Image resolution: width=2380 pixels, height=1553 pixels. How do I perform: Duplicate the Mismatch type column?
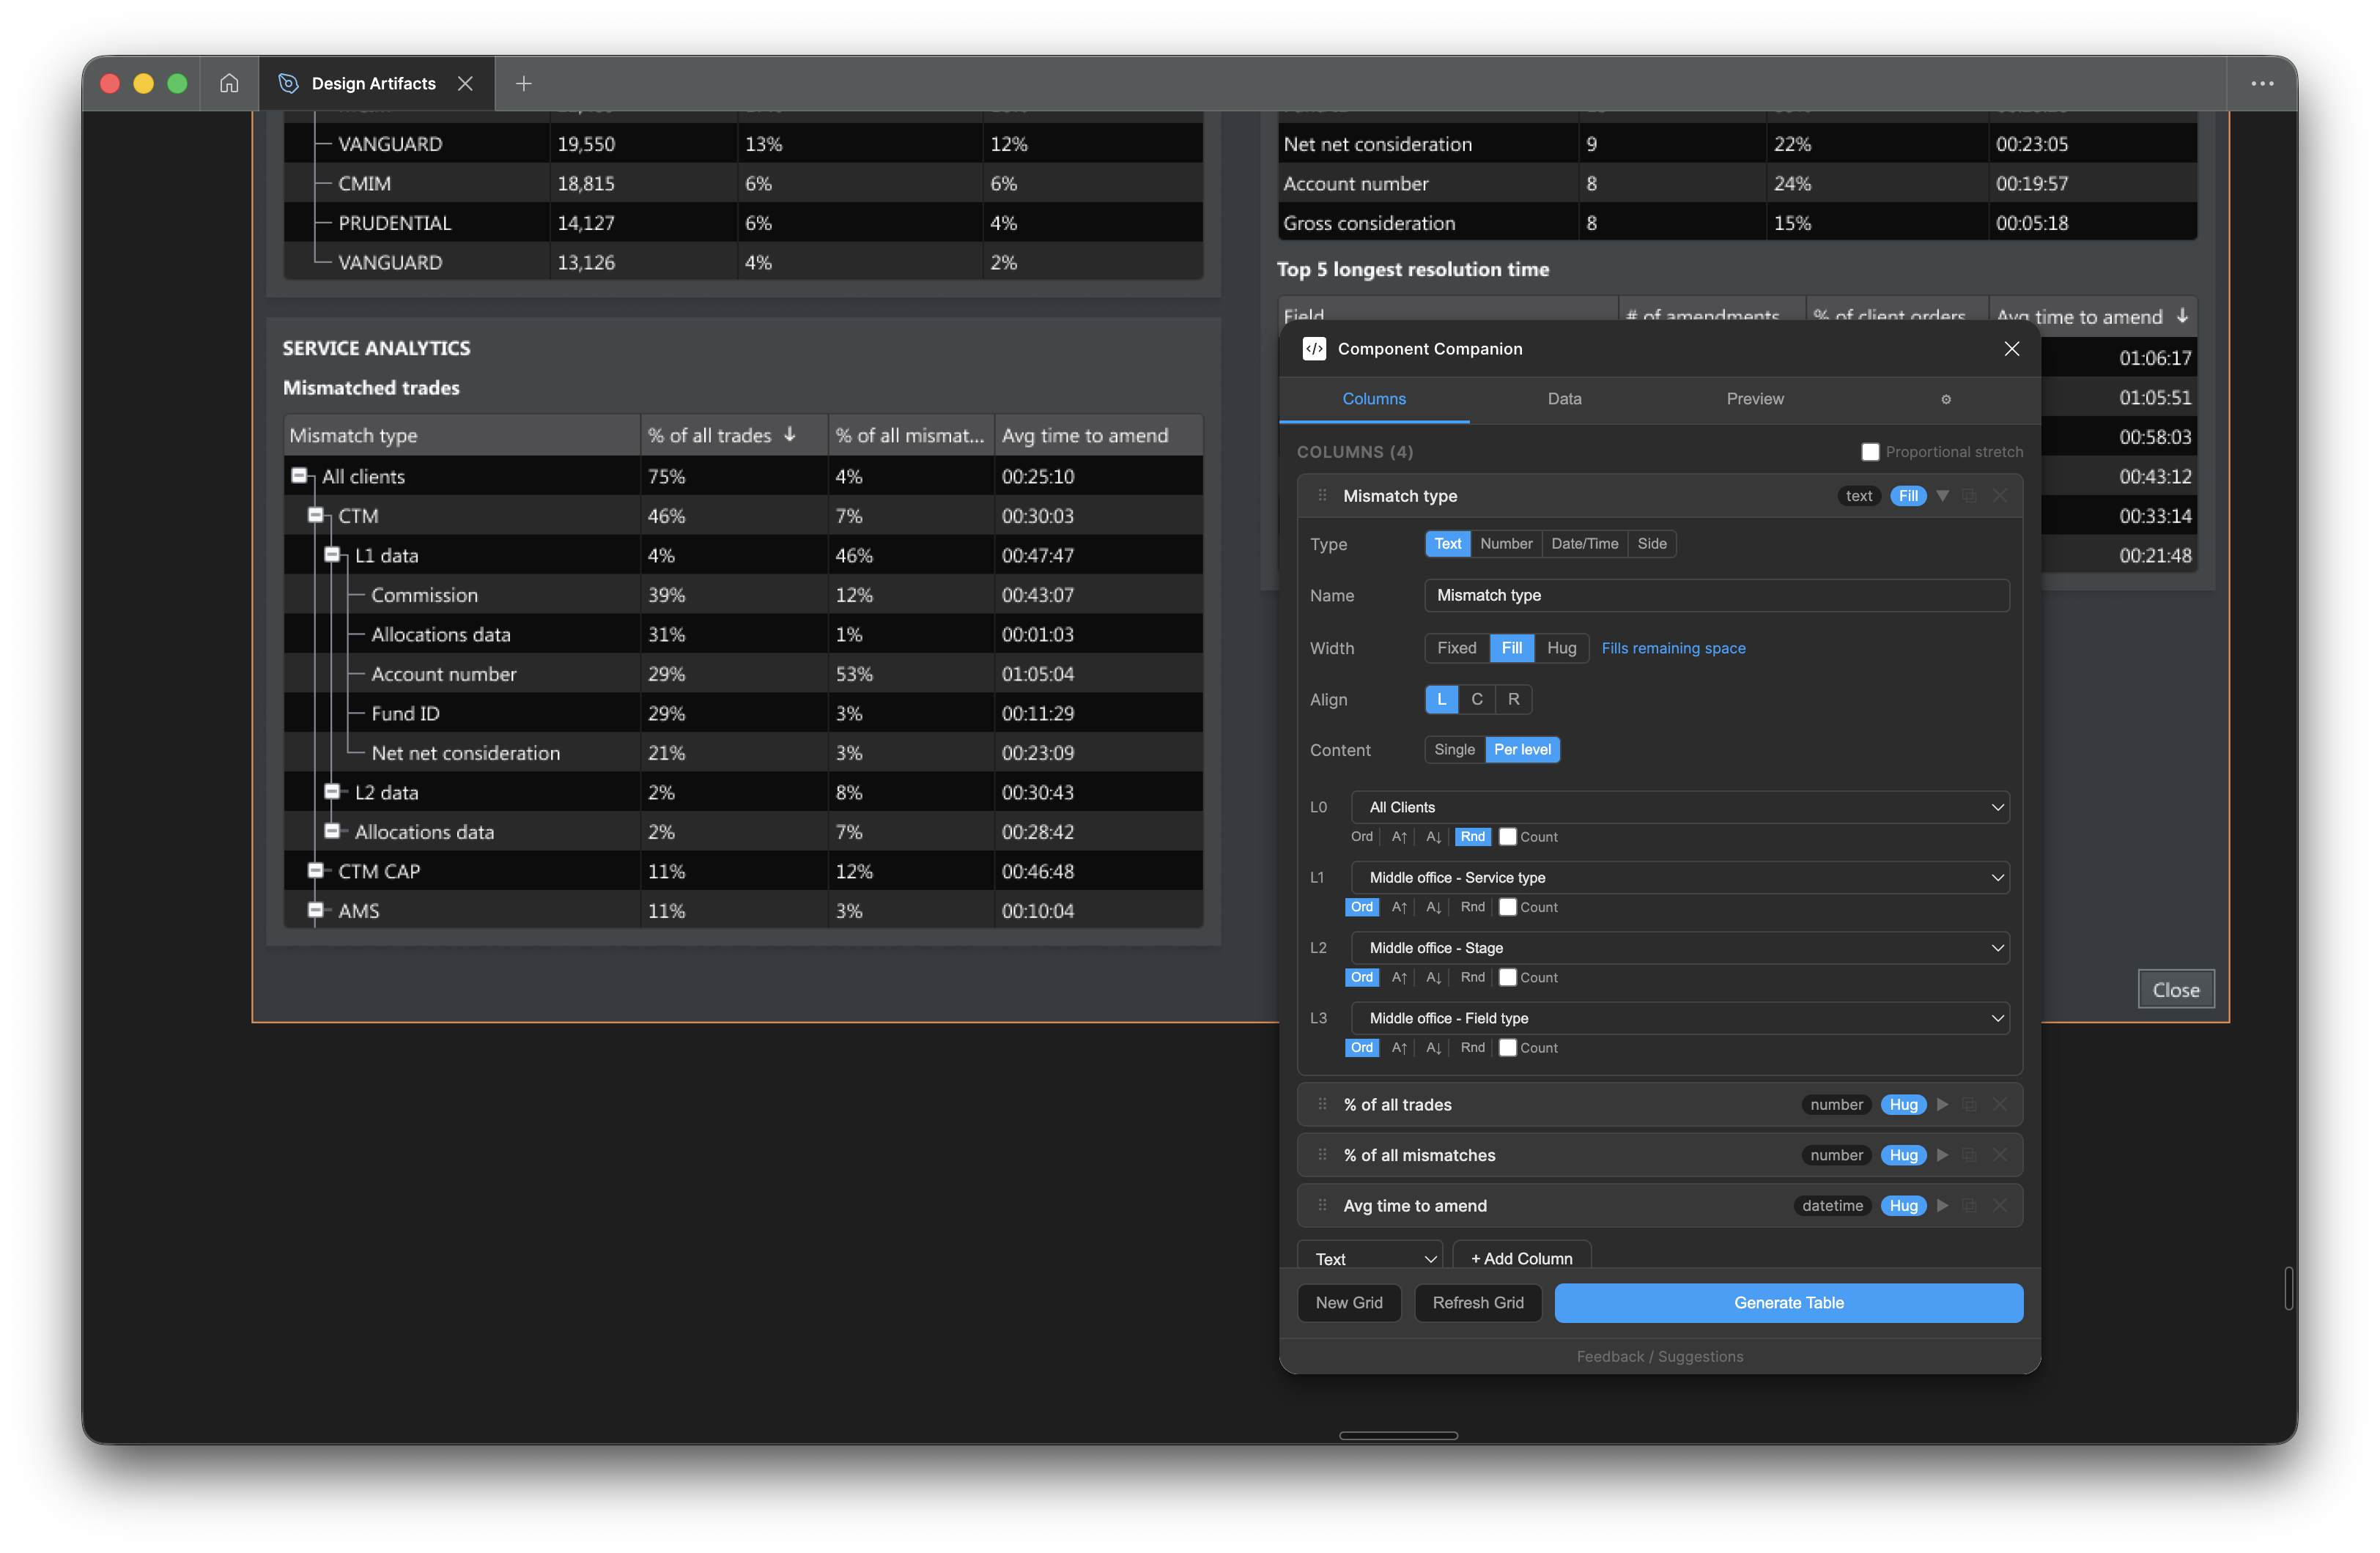pos(1969,496)
